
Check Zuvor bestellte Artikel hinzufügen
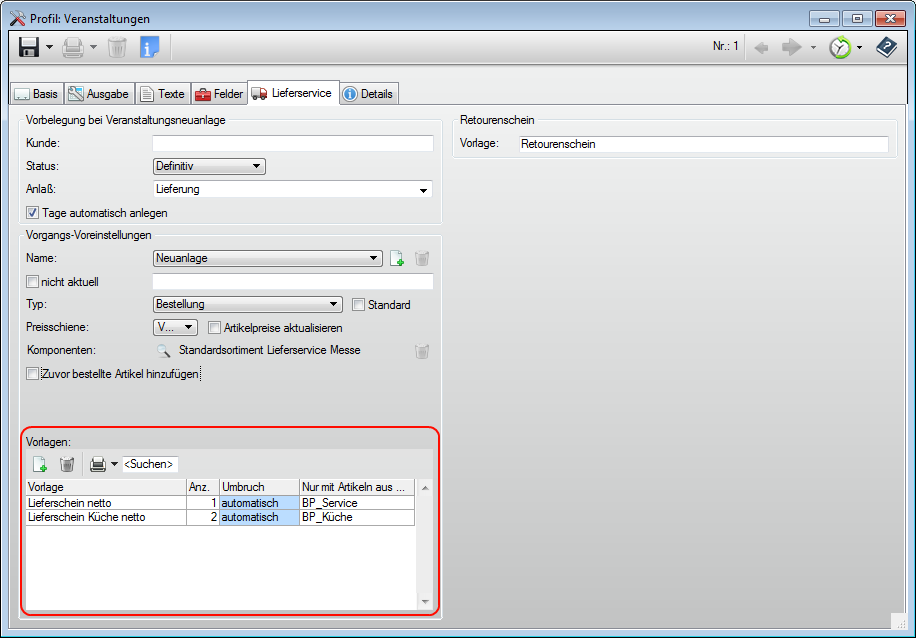pos(33,374)
